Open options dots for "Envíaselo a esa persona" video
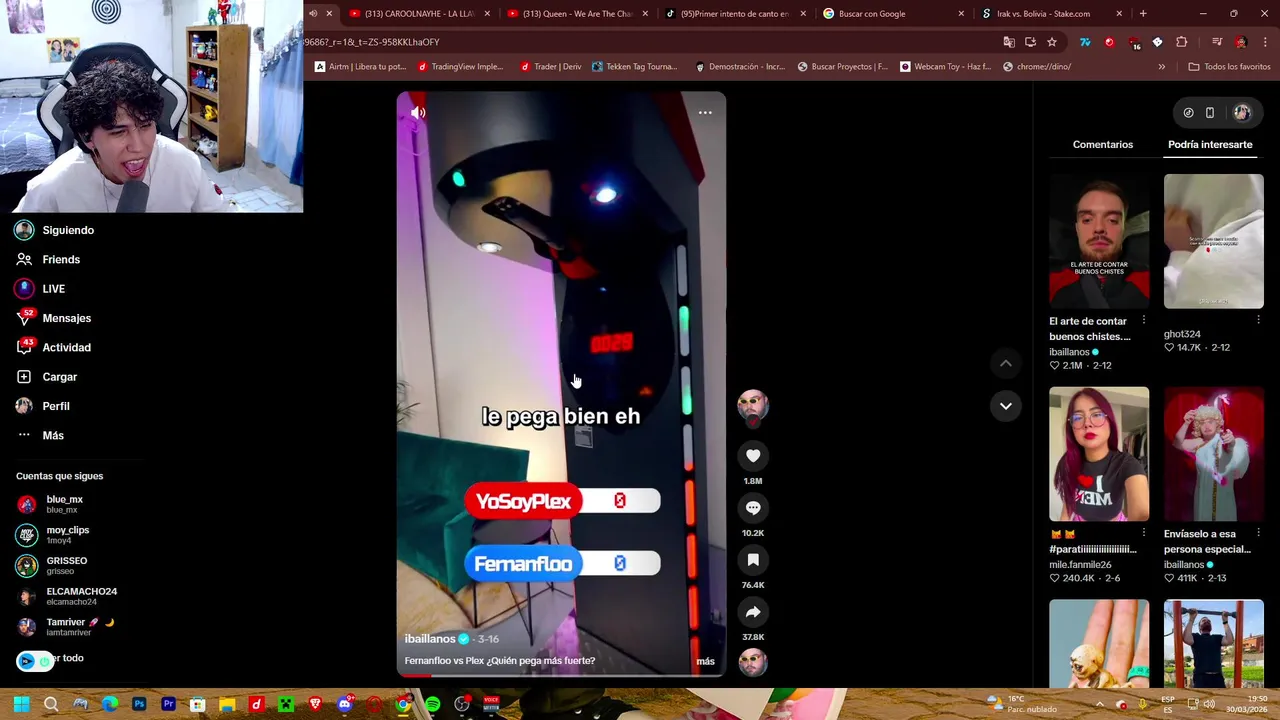This screenshot has height=720, width=1280. [1258, 534]
